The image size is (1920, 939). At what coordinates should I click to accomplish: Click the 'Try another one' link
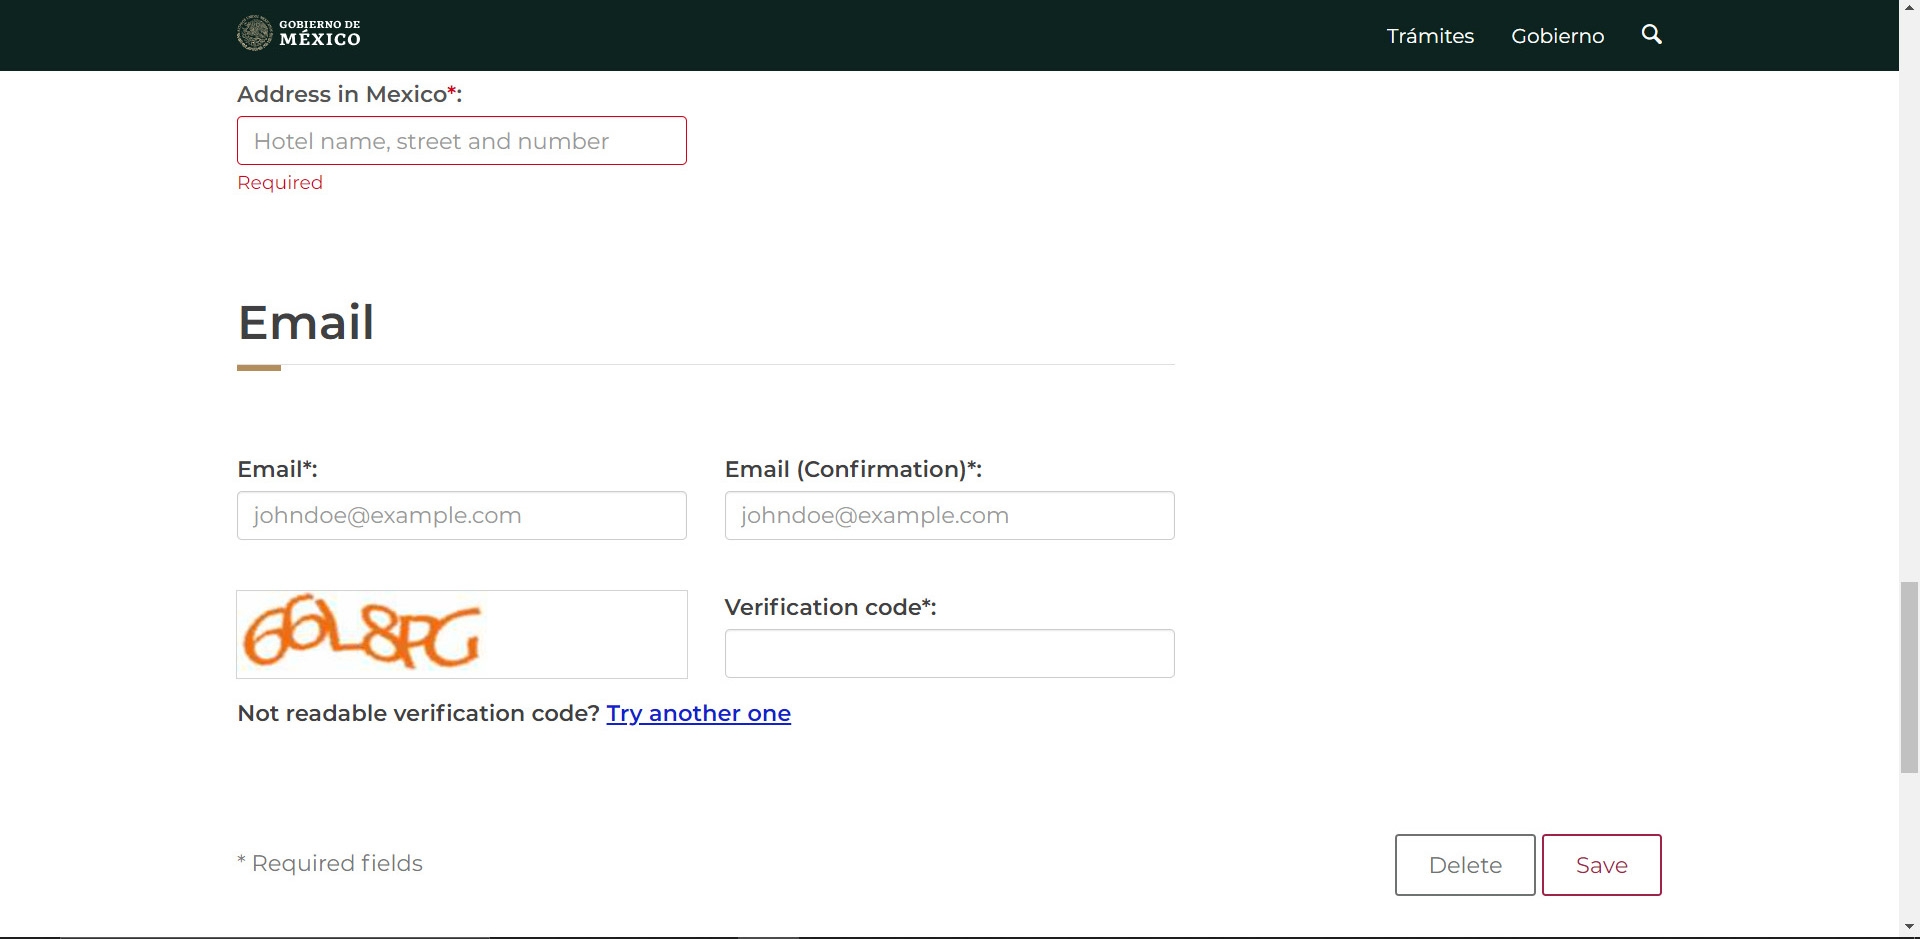pos(698,713)
